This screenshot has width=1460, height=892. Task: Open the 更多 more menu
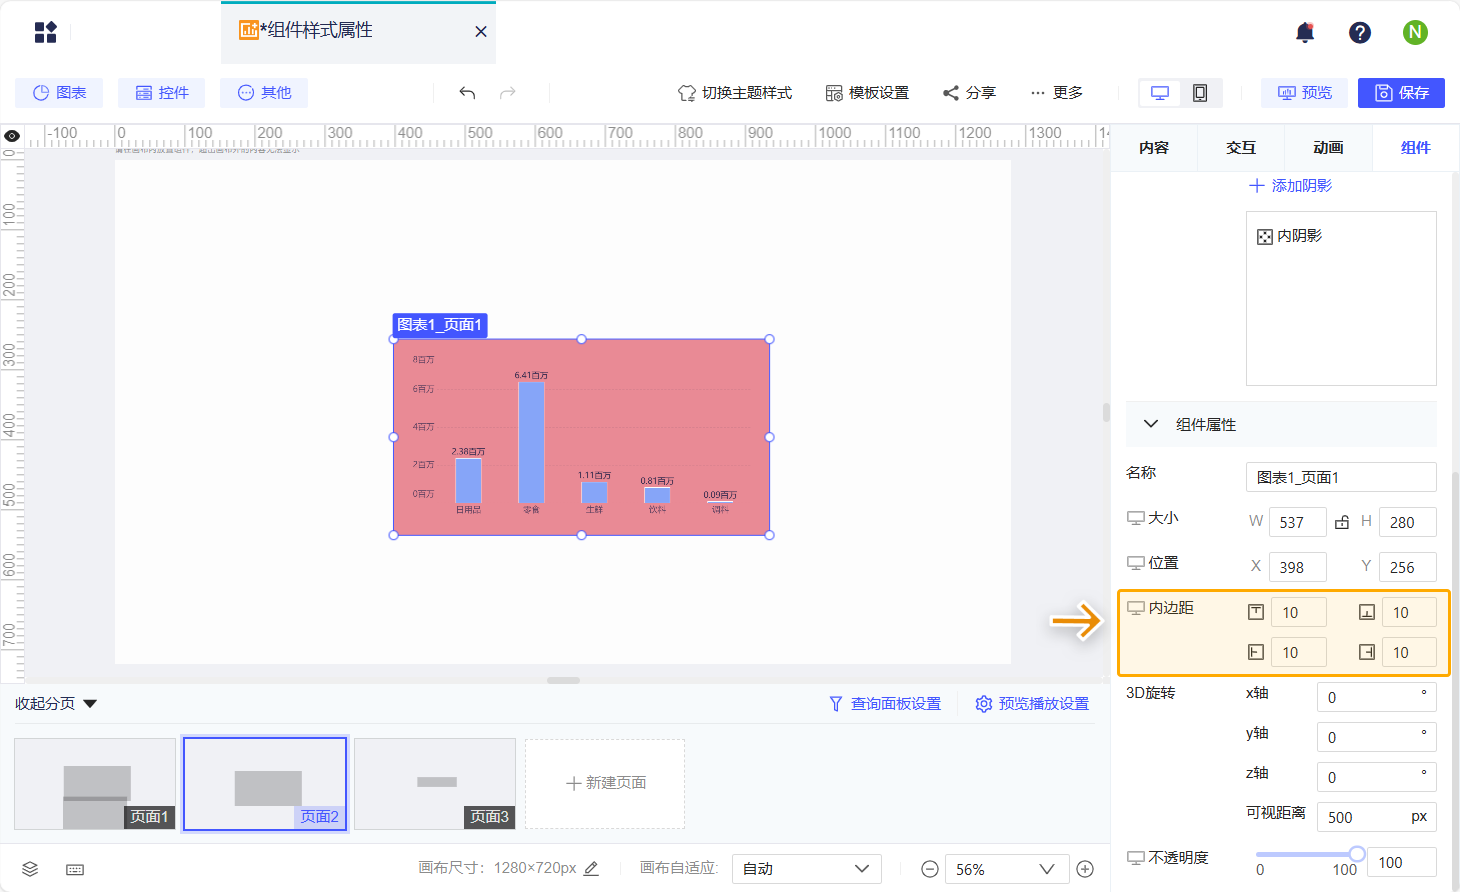coord(1057,93)
